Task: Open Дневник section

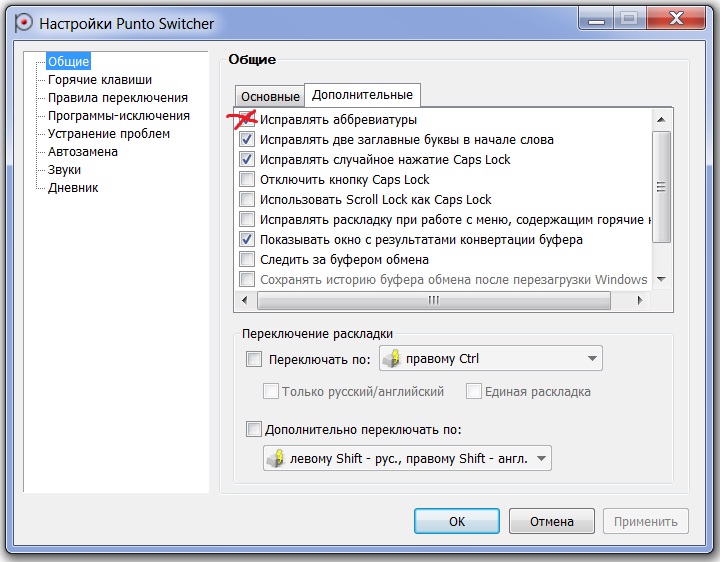Action: pos(73,187)
